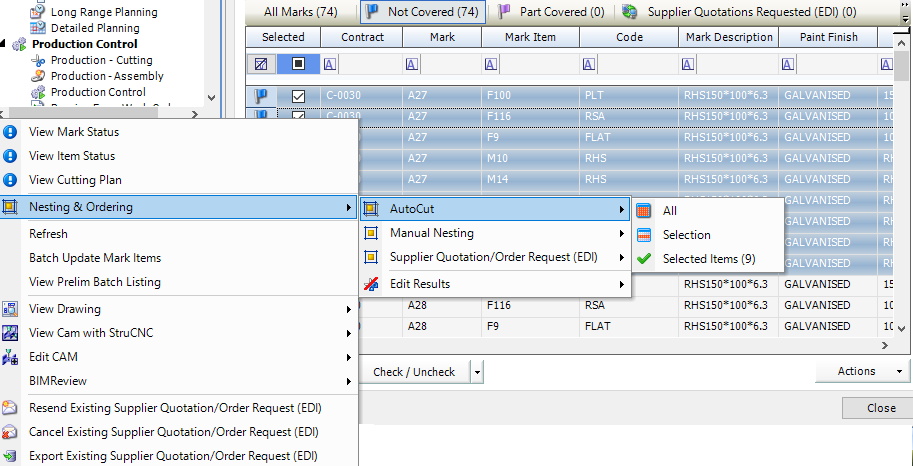Click the Cancel Existing Supplier Quotation icon
The height and width of the screenshot is (466, 913).
coord(10,432)
